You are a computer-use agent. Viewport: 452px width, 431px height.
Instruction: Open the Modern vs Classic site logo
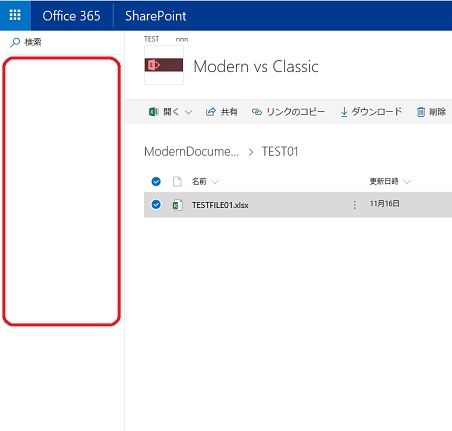tap(164, 65)
